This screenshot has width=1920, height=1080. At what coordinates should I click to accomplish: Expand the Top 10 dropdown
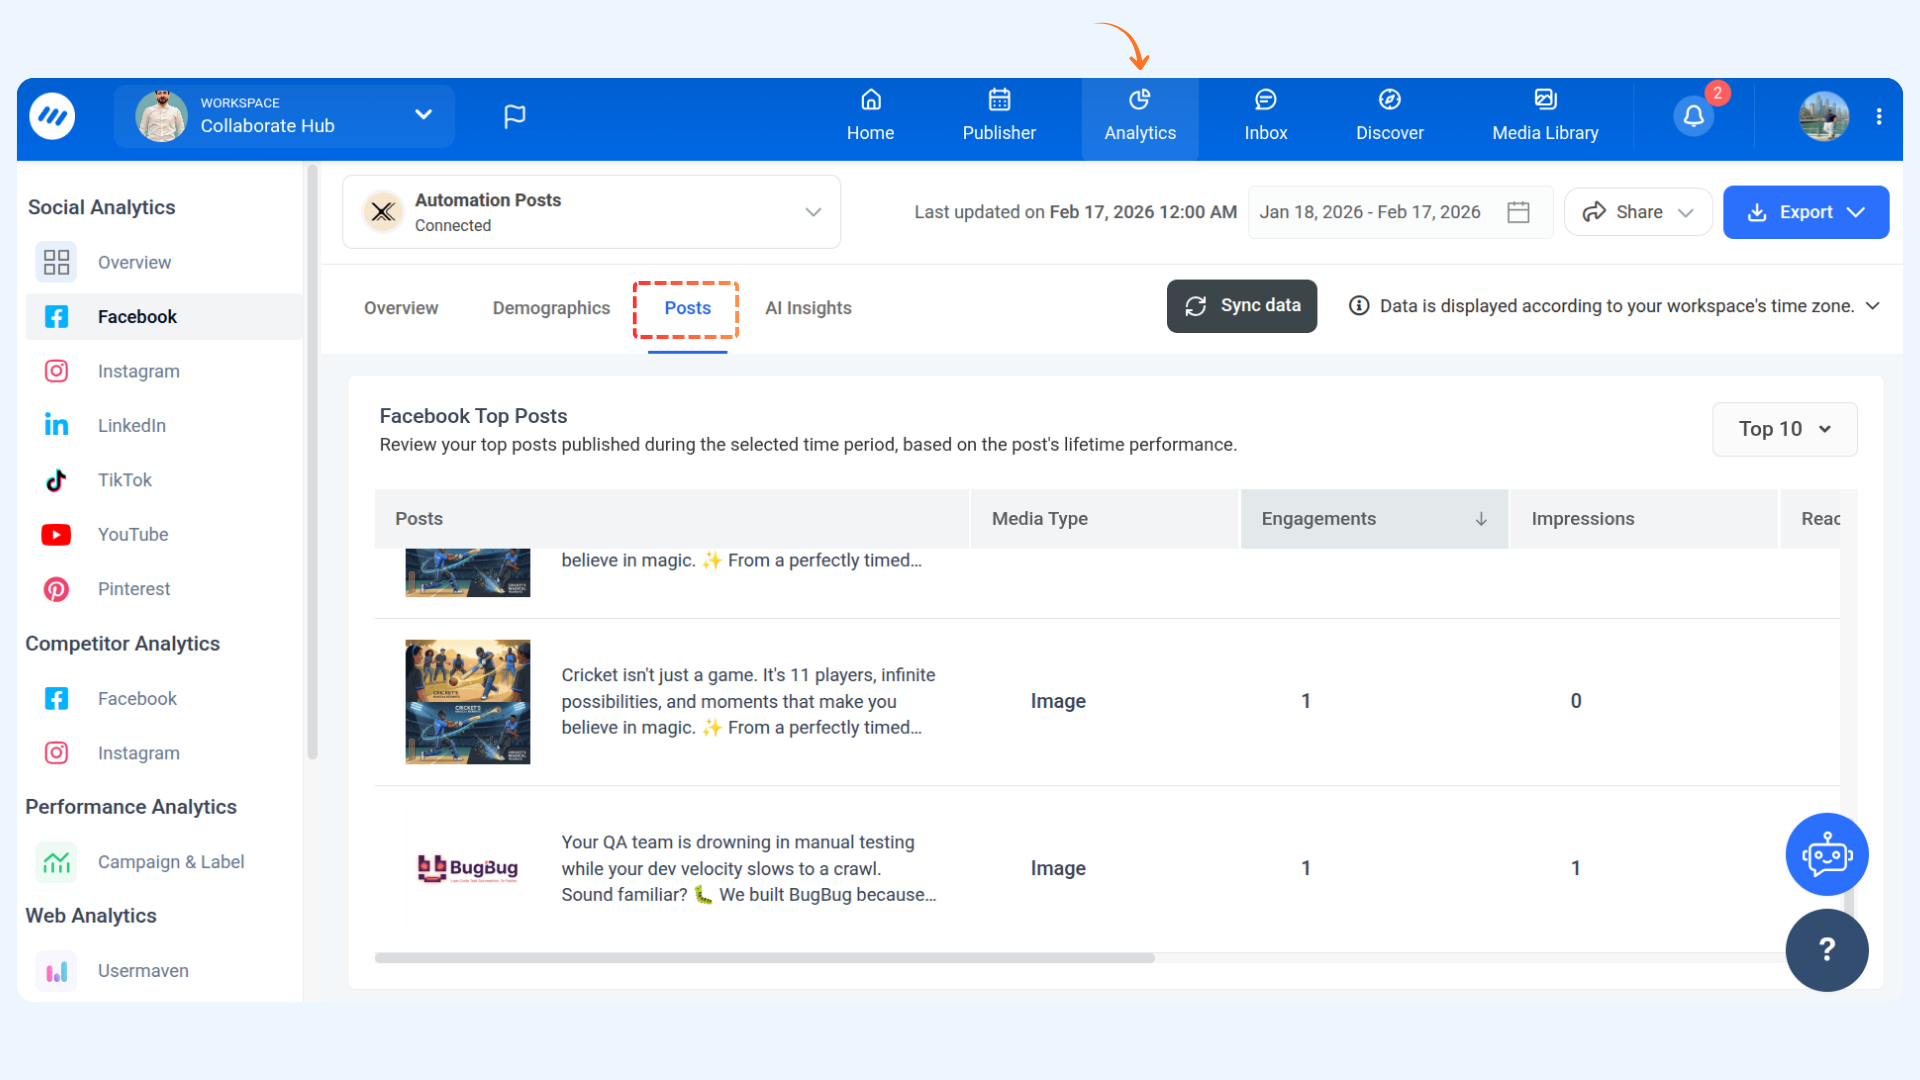1784,429
